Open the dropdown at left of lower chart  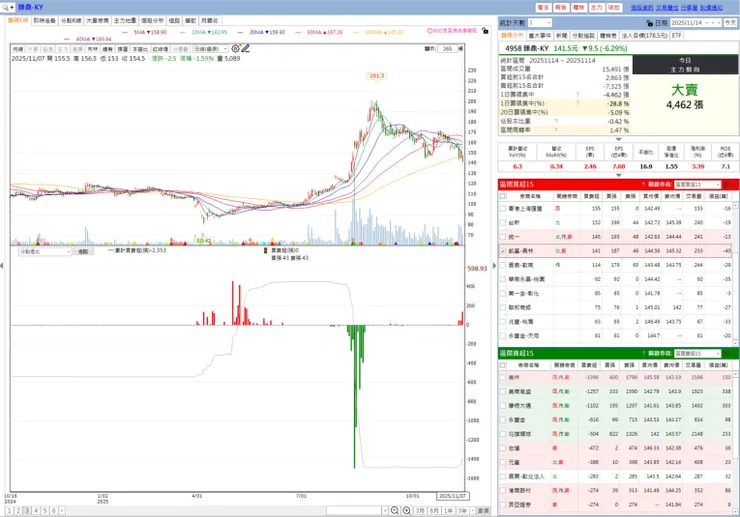coord(45,252)
